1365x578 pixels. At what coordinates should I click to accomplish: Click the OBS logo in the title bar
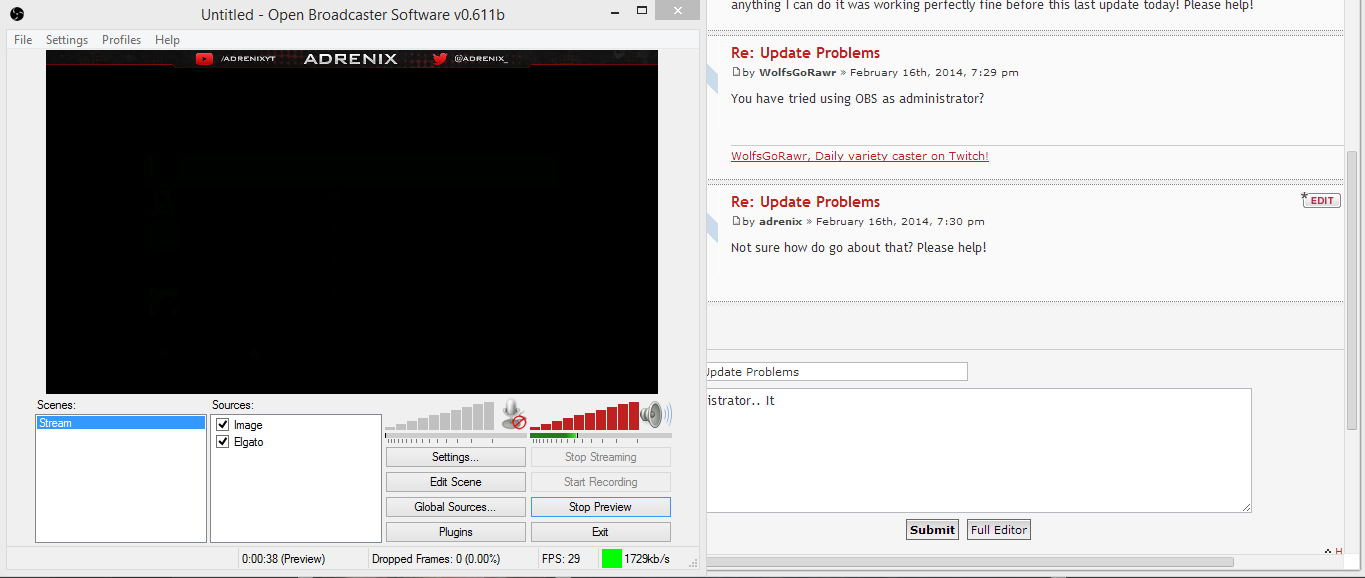[x=17, y=14]
